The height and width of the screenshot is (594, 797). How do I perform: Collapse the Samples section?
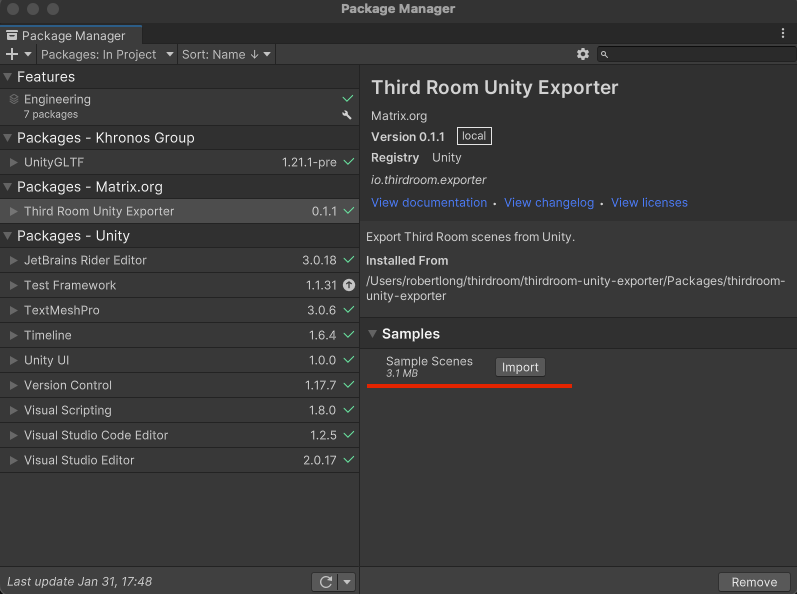point(372,334)
